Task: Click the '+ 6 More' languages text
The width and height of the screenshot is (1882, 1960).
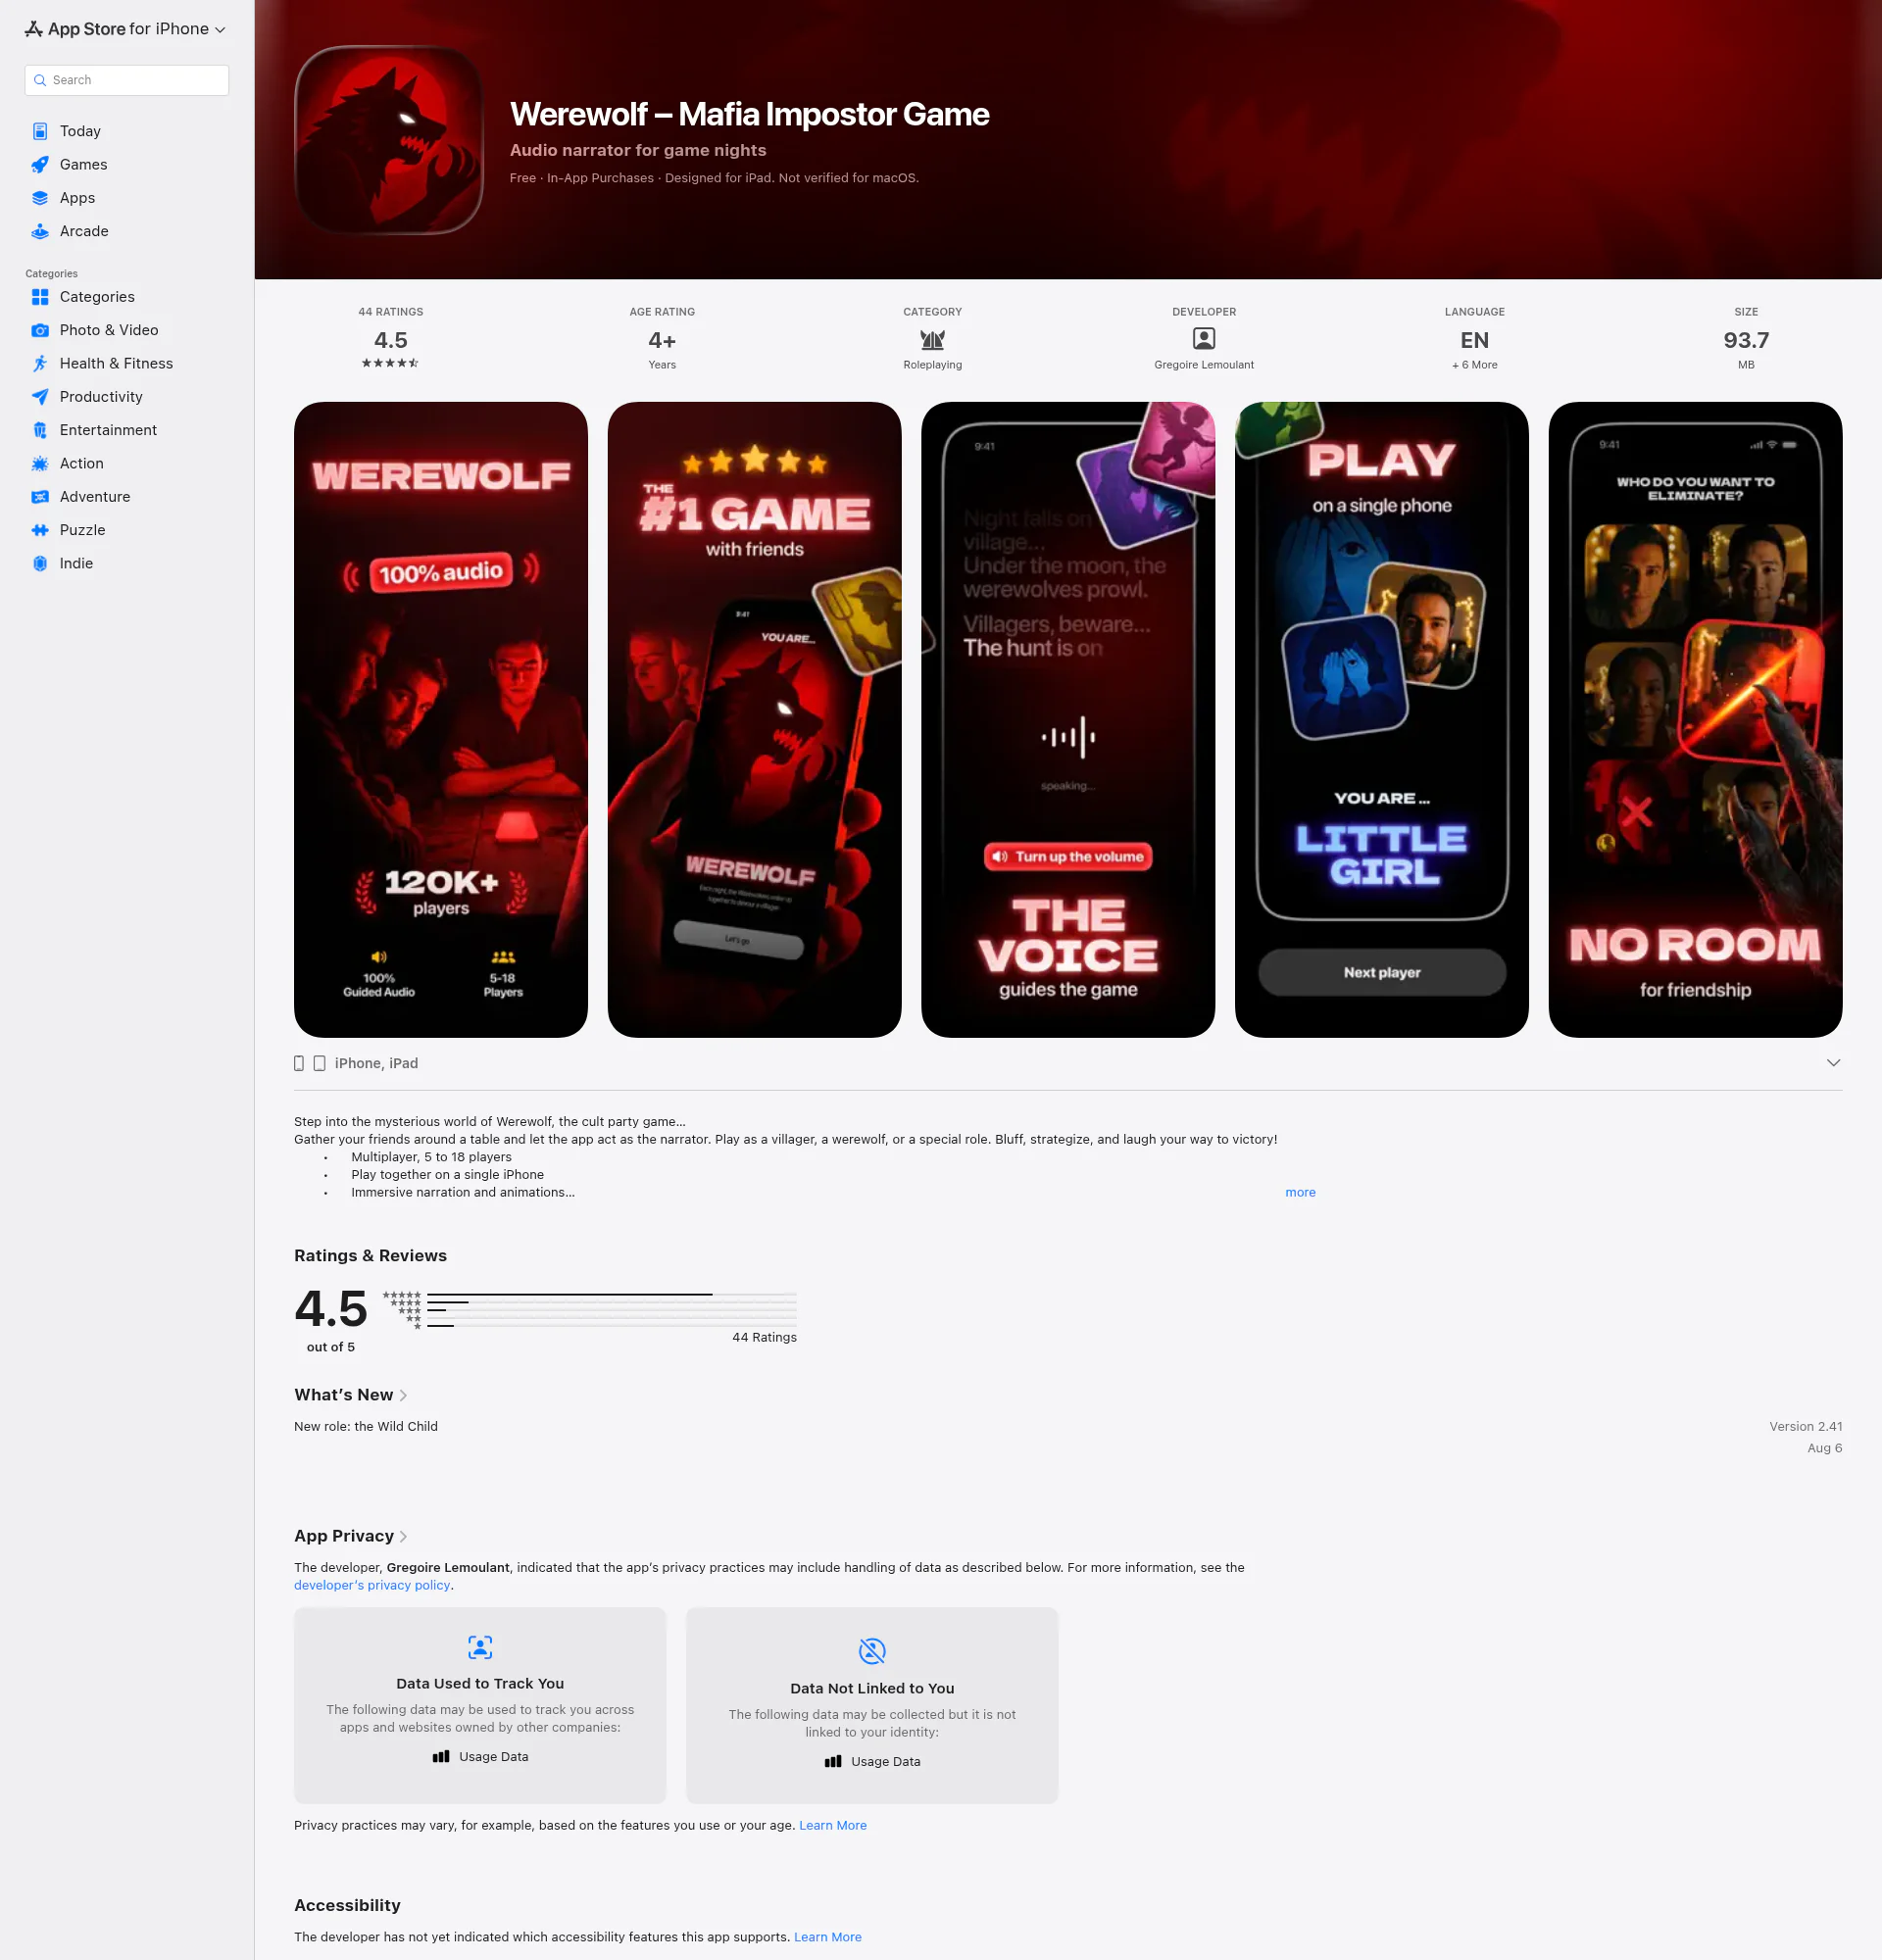Action: tap(1474, 365)
